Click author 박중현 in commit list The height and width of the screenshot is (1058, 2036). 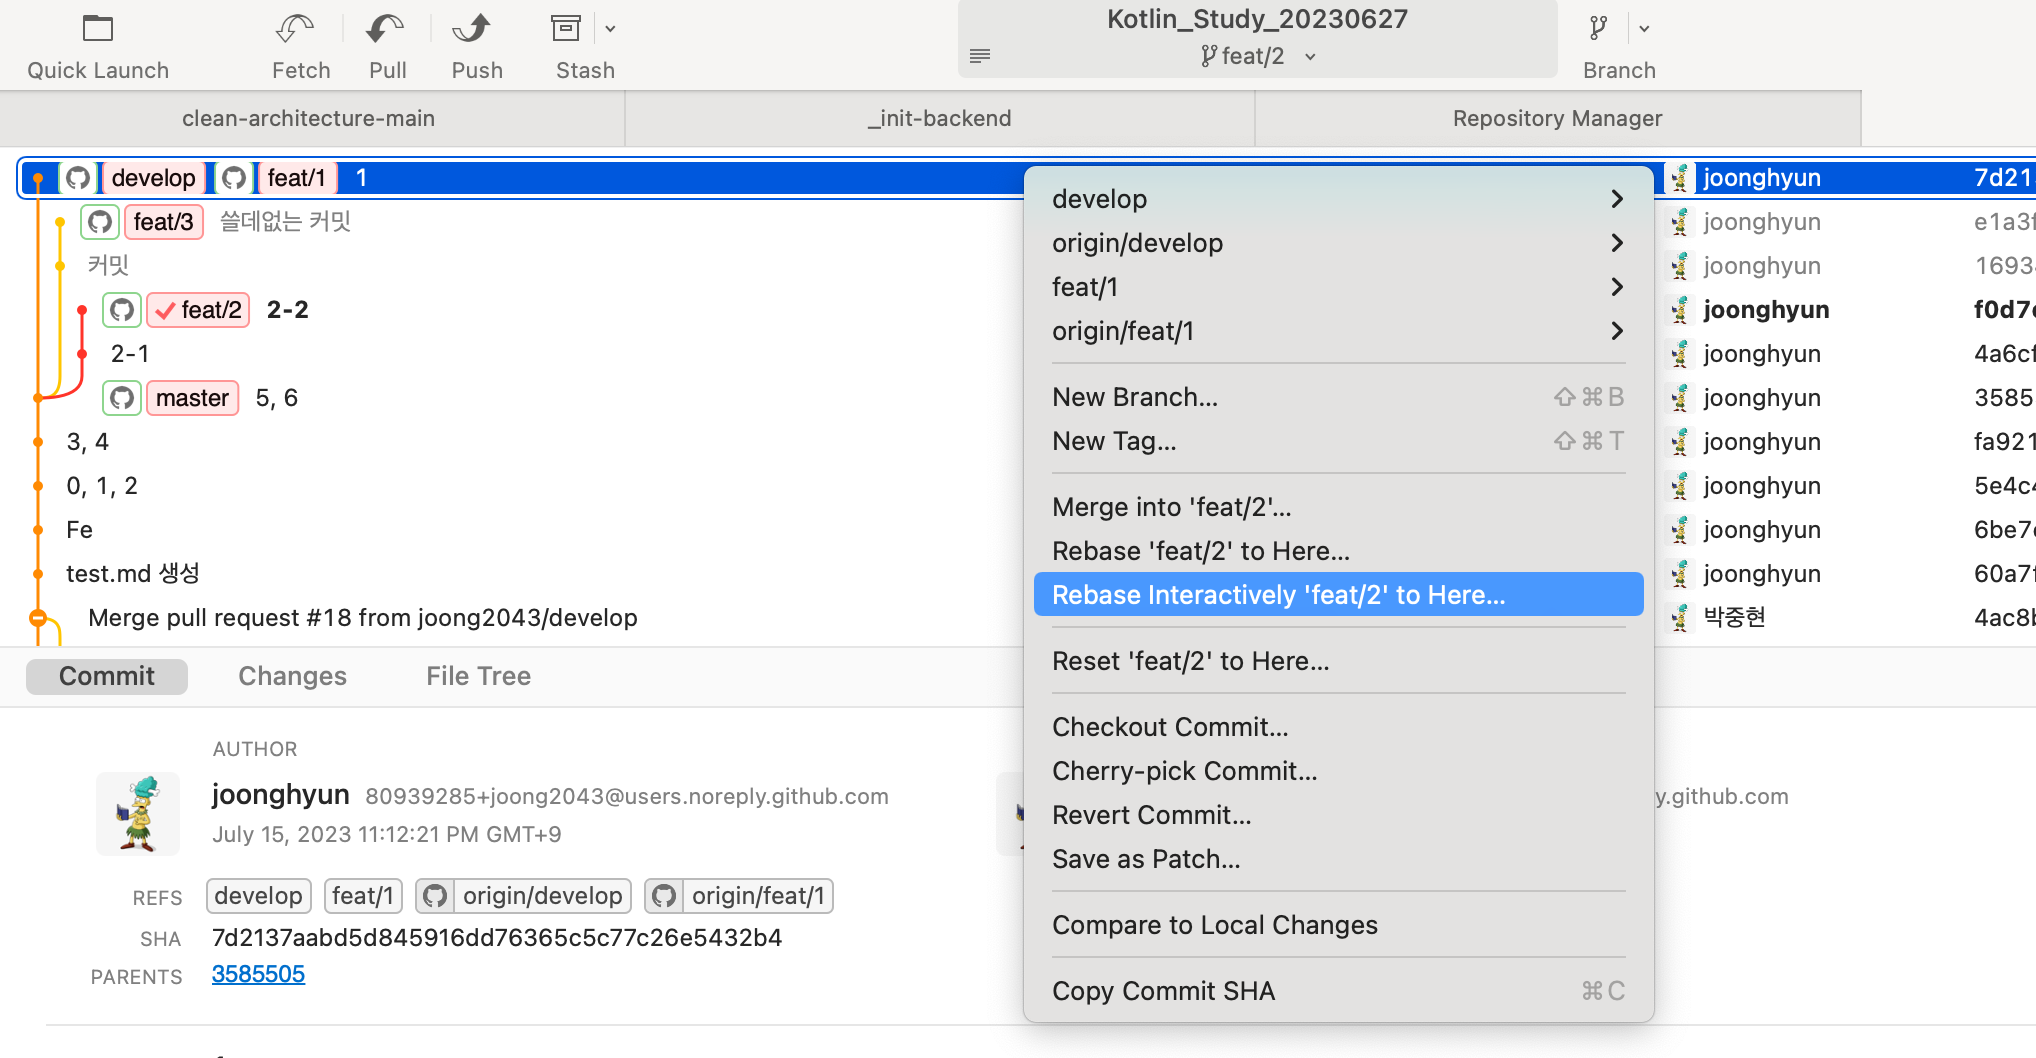pyautogui.click(x=1734, y=618)
